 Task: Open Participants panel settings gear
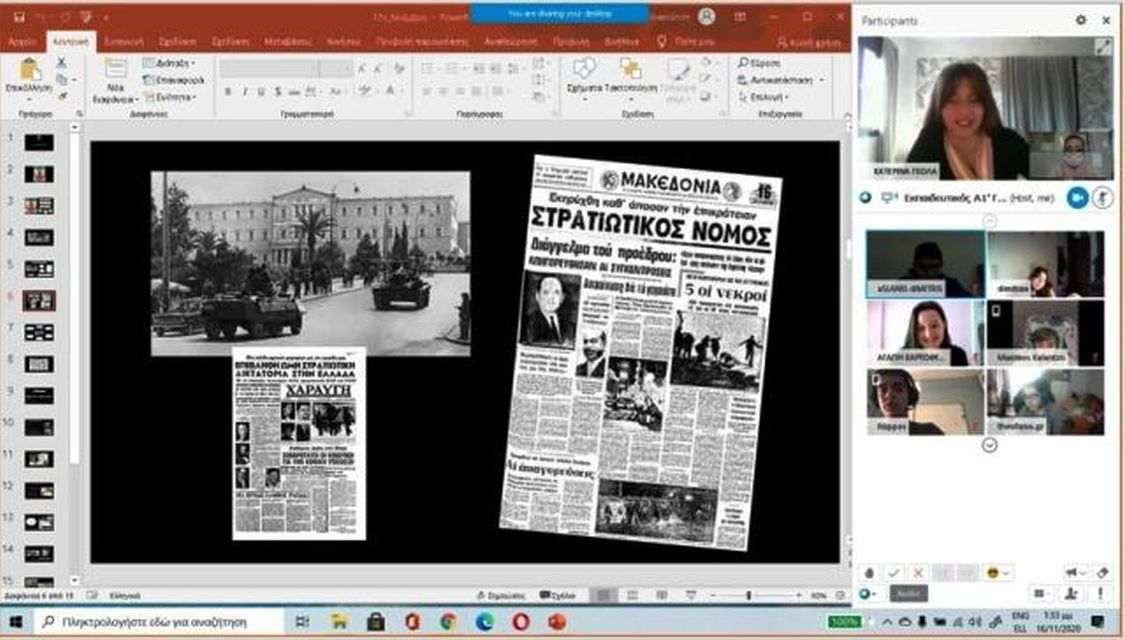(x=1081, y=20)
